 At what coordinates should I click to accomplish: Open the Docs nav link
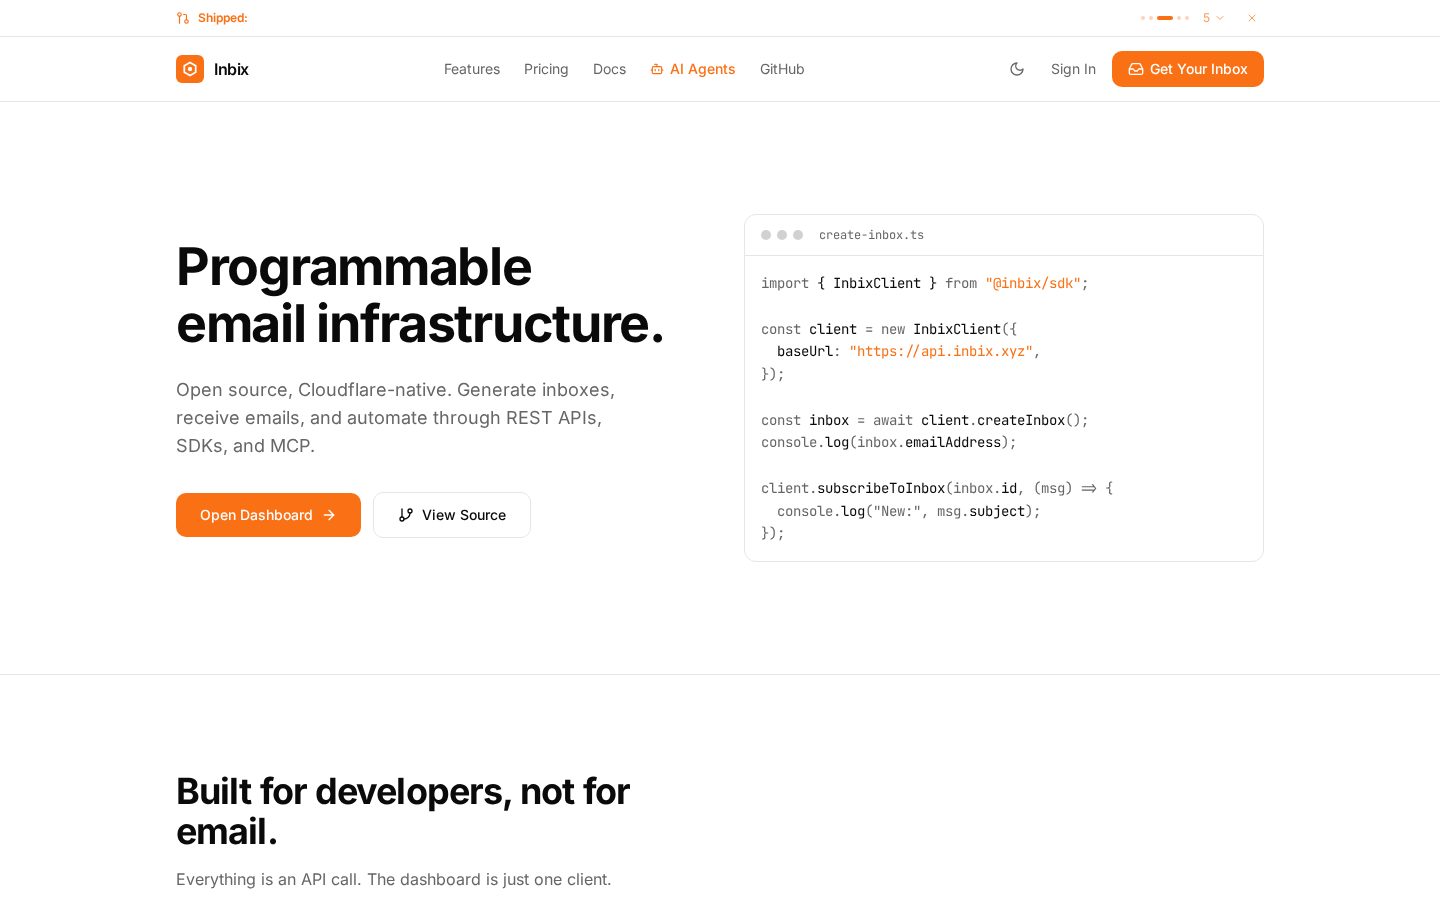[x=609, y=69]
